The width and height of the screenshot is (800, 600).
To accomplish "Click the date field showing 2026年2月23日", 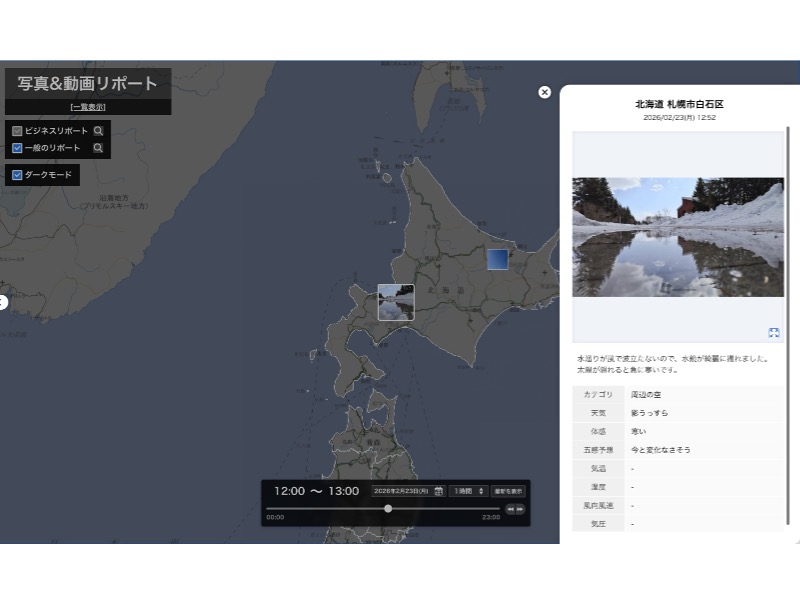I will click(401, 491).
